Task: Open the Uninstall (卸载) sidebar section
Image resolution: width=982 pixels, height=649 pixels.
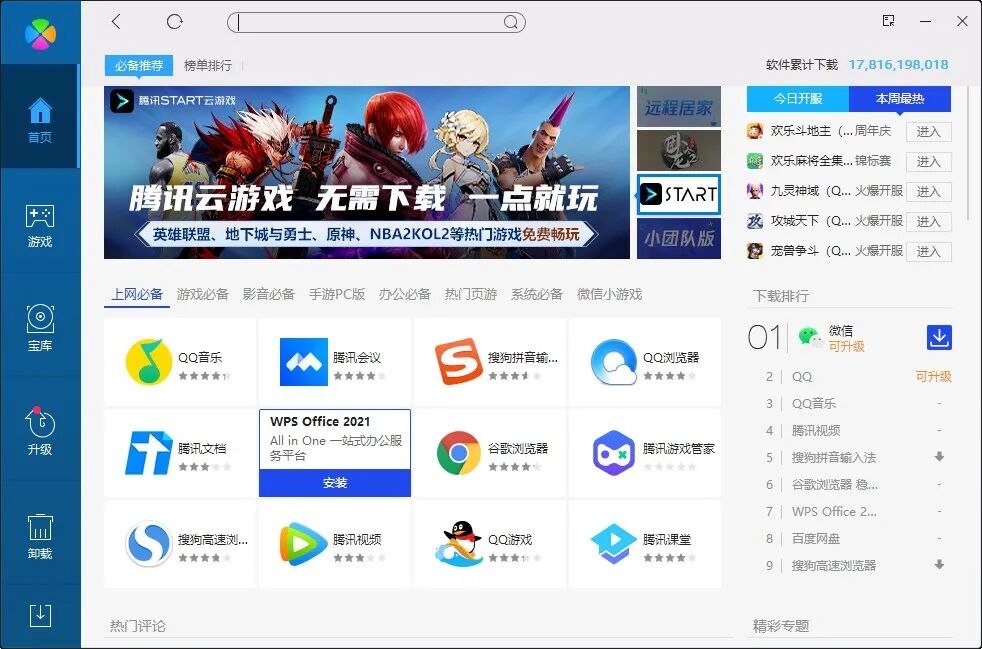Action: [40, 536]
